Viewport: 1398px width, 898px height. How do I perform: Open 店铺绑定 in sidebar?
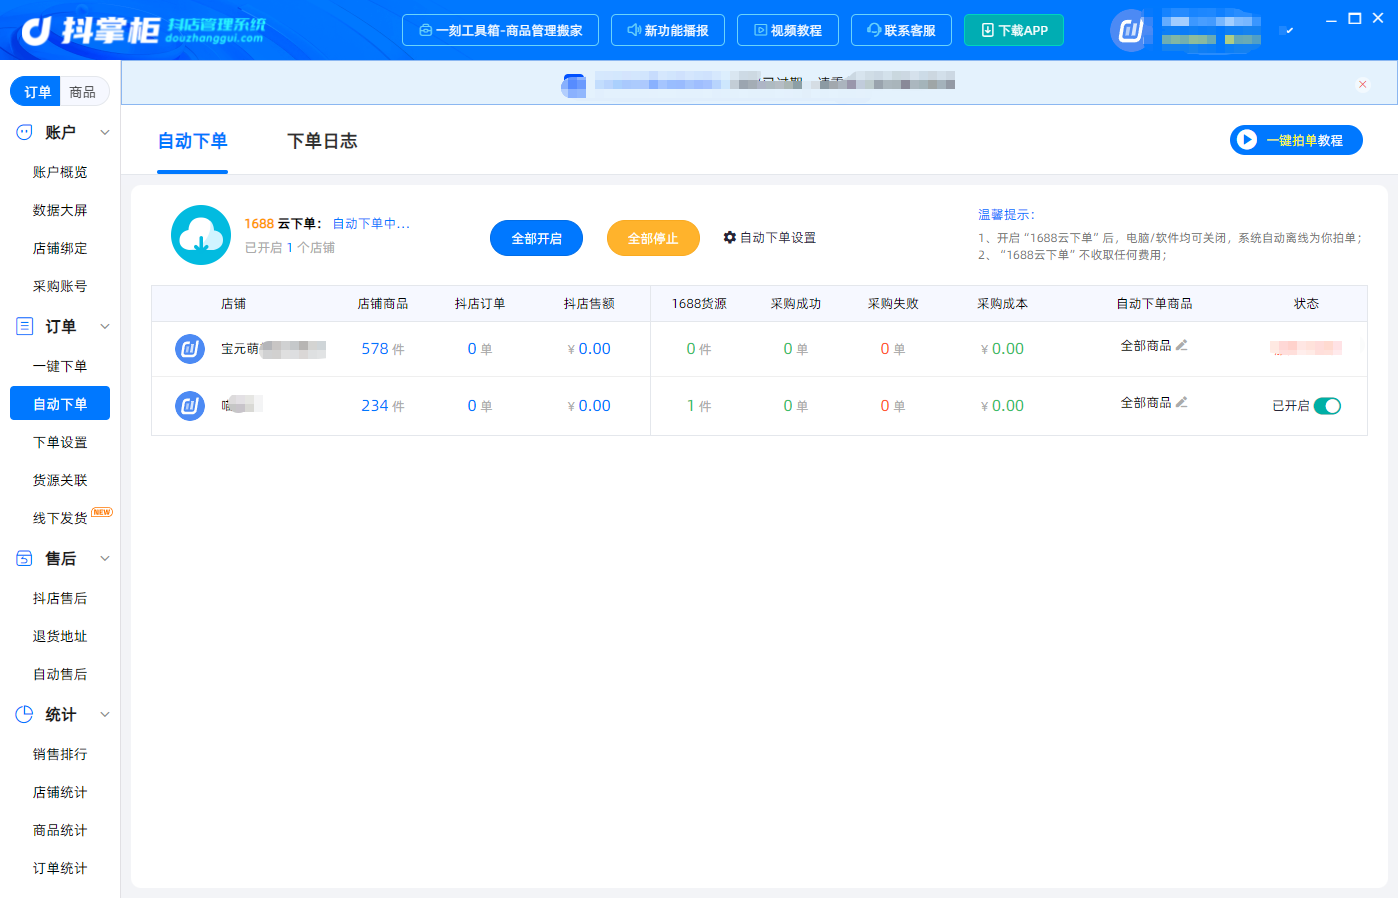tap(60, 248)
